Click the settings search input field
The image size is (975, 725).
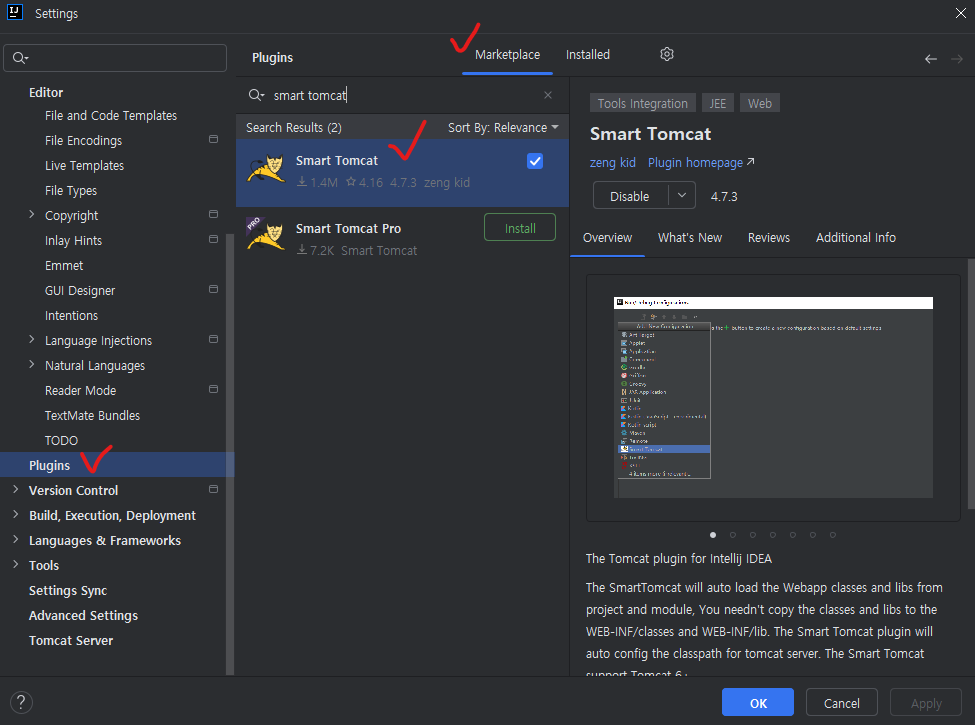pyautogui.click(x=115, y=58)
